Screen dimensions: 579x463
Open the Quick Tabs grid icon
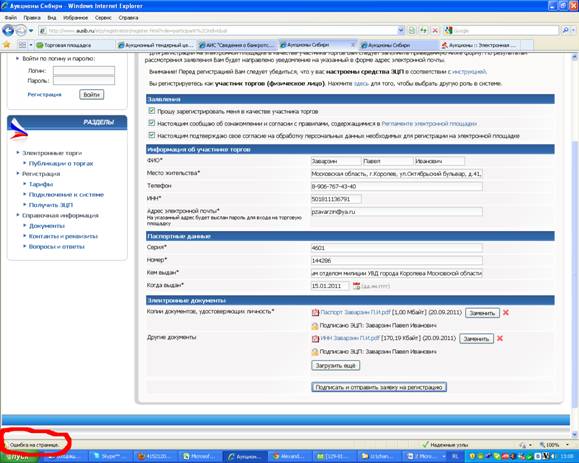[x=22, y=45]
